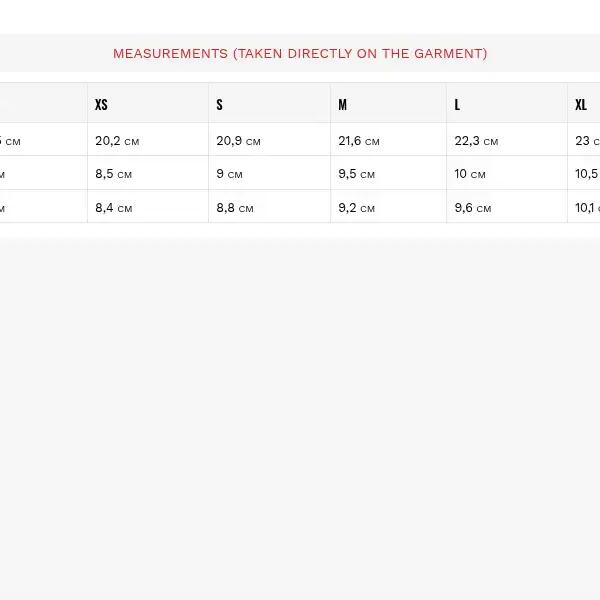Click the 20,9 cm cell under S

click(238, 141)
